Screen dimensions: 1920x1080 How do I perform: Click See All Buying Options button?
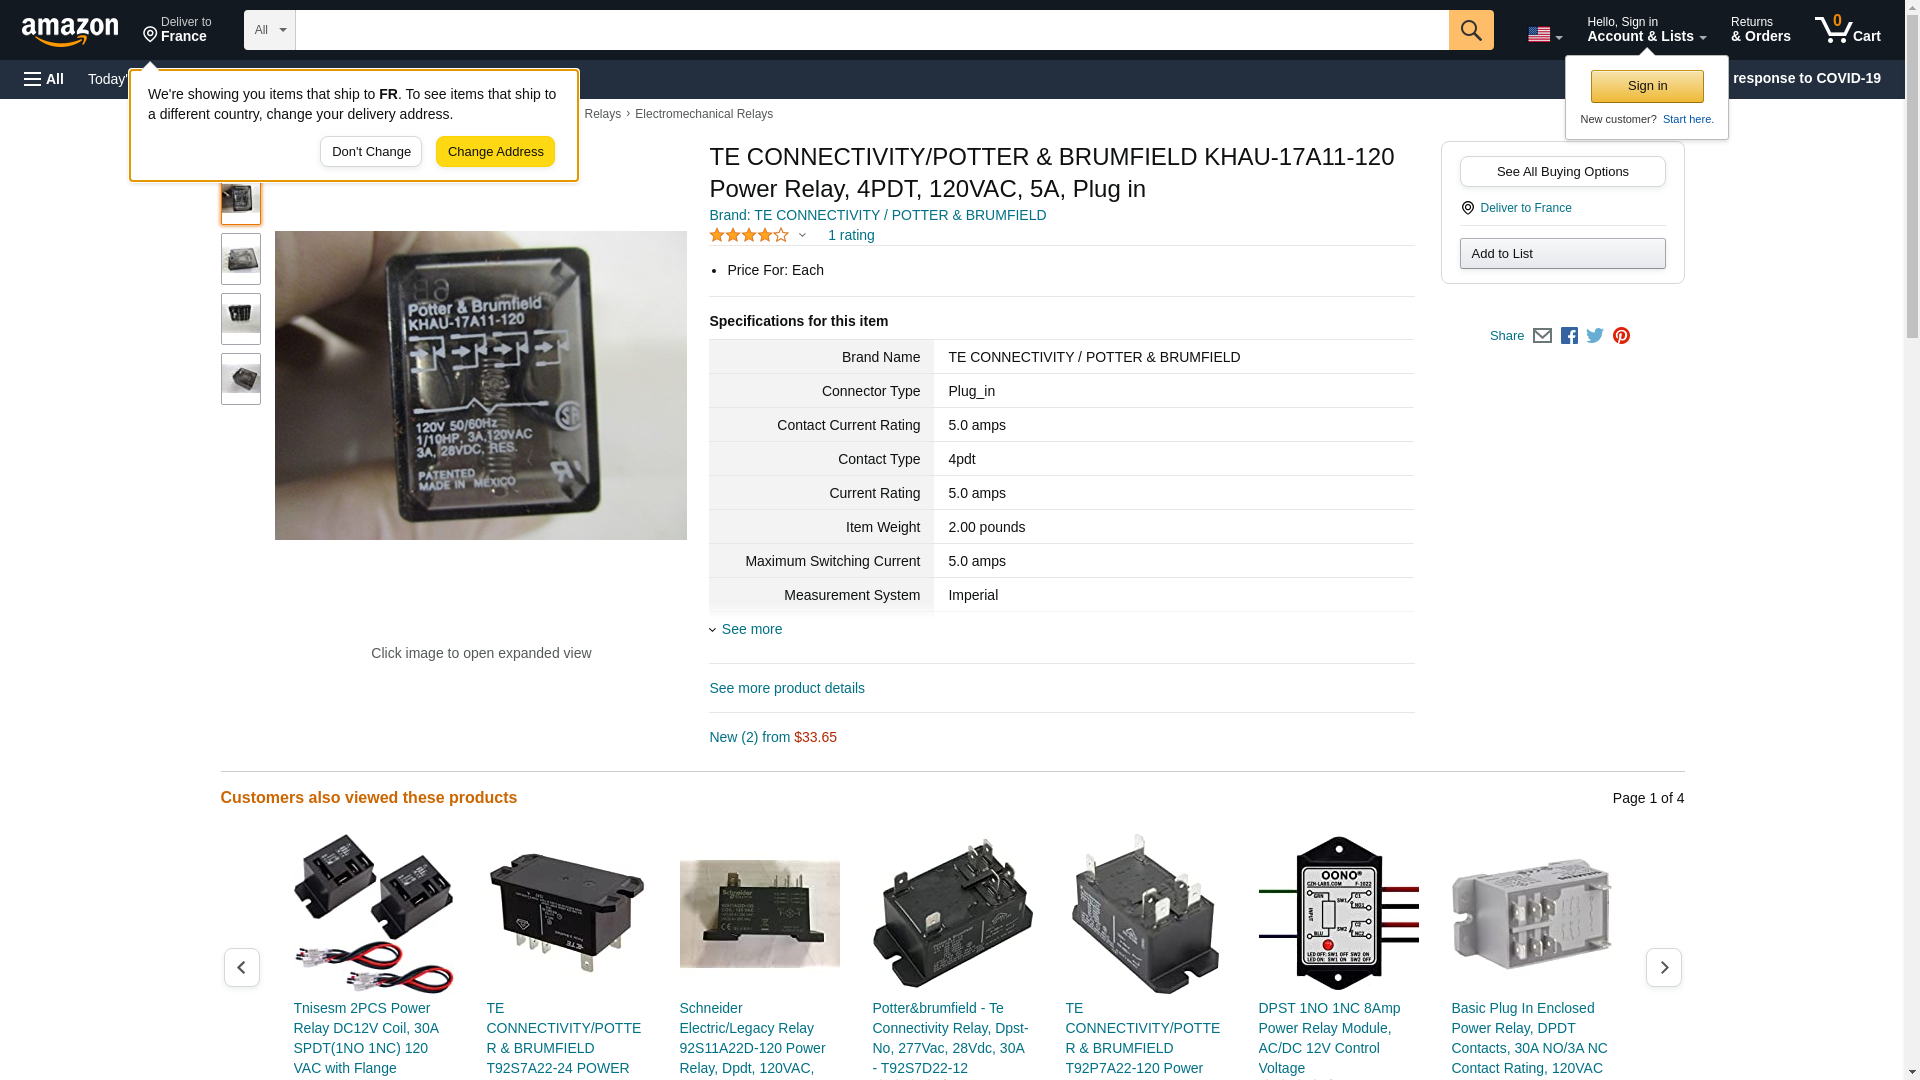tap(1562, 171)
